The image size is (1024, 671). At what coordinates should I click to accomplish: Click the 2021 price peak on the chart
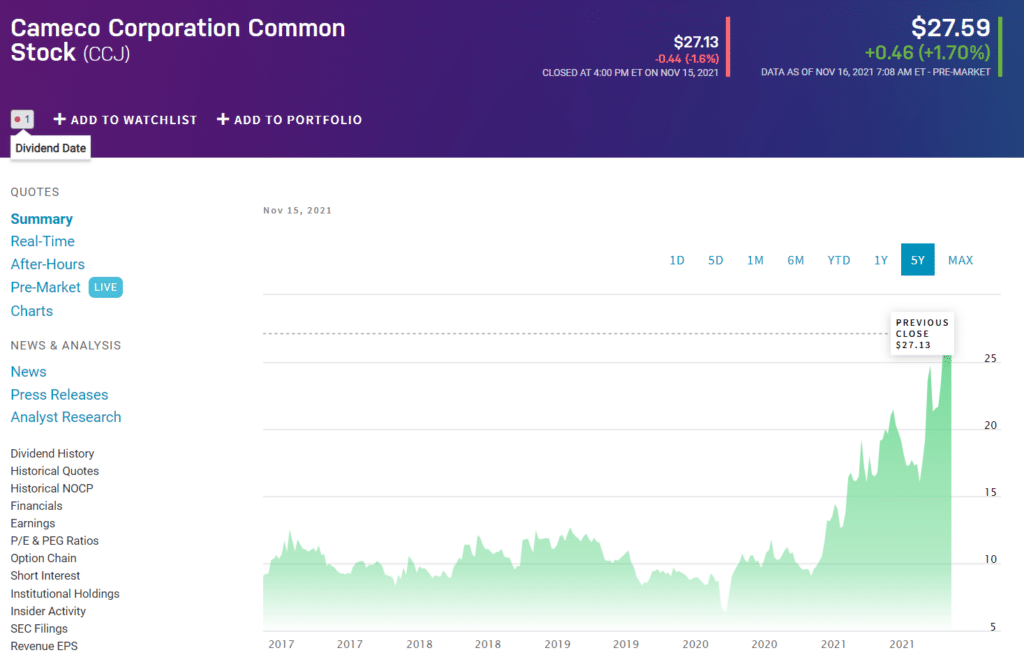tap(946, 361)
